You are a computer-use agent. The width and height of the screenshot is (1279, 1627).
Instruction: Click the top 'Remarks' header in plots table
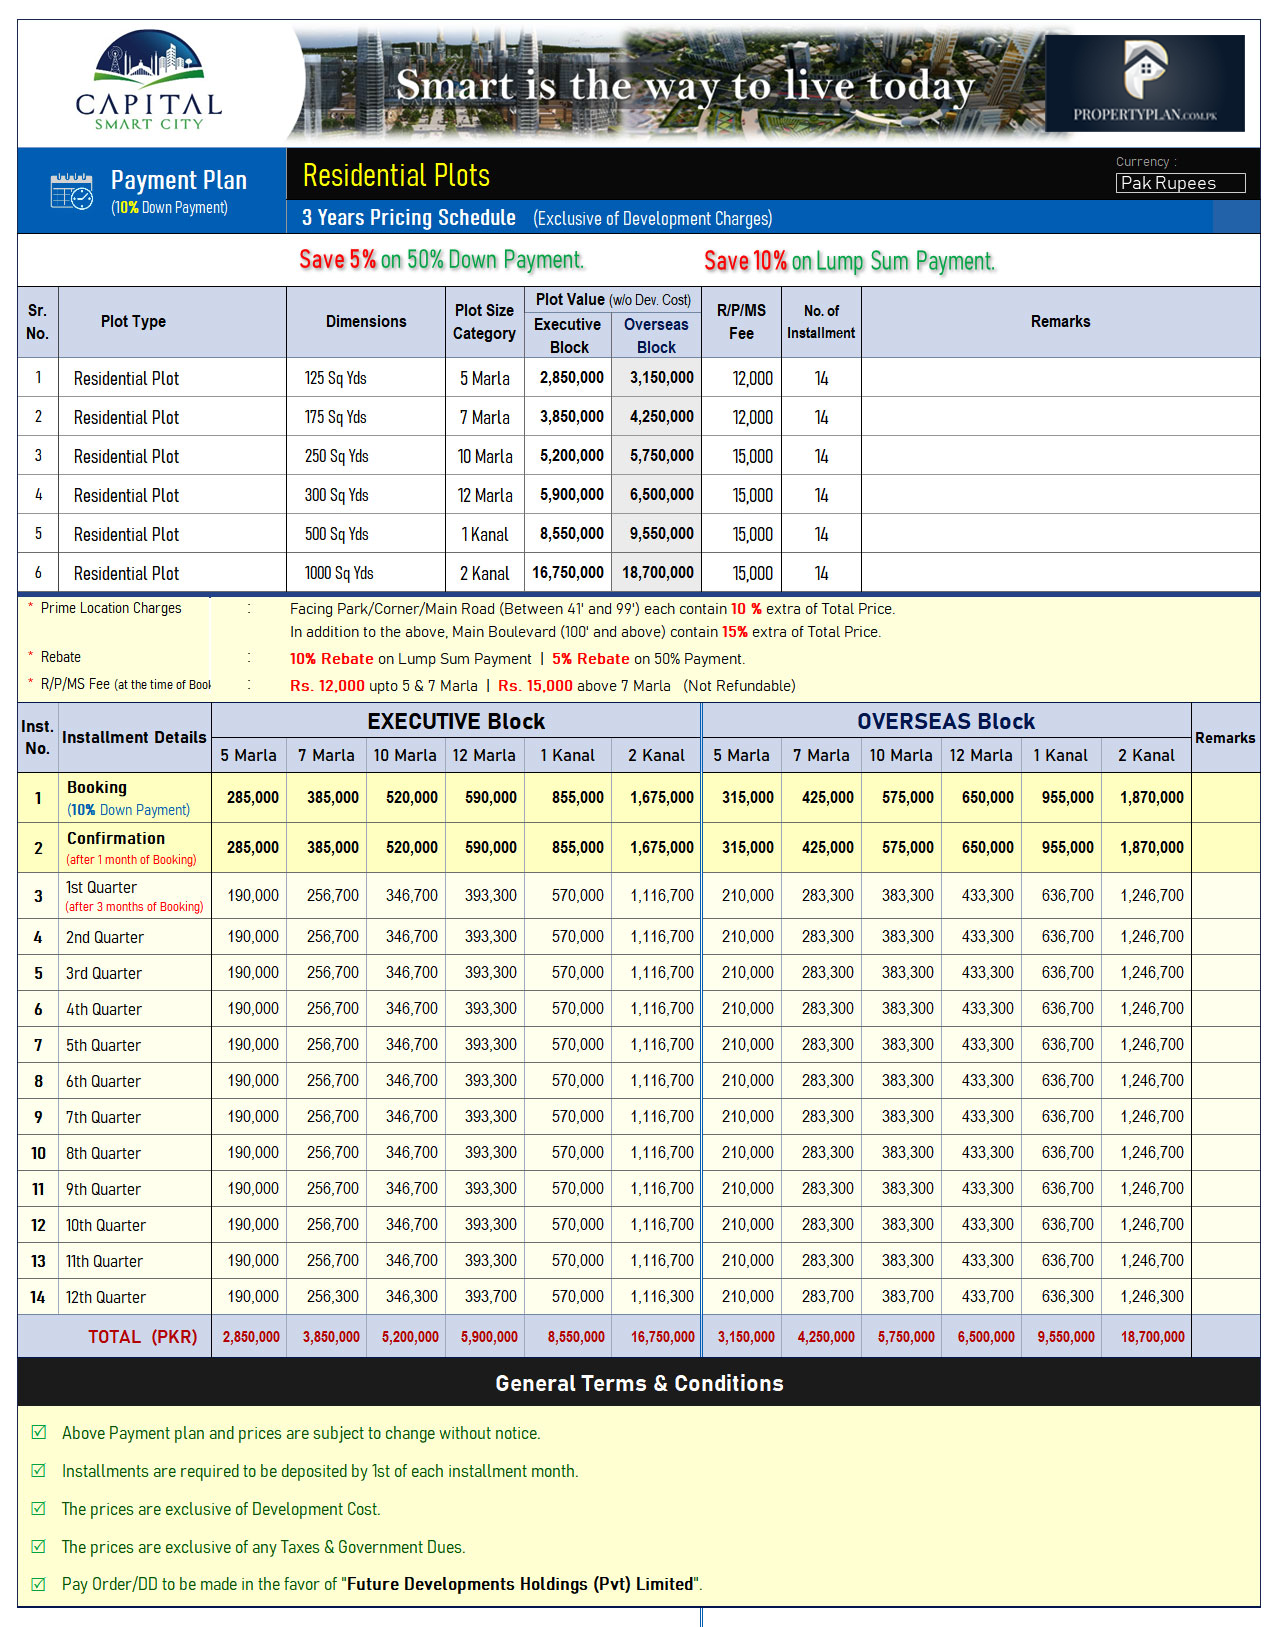tap(1061, 321)
